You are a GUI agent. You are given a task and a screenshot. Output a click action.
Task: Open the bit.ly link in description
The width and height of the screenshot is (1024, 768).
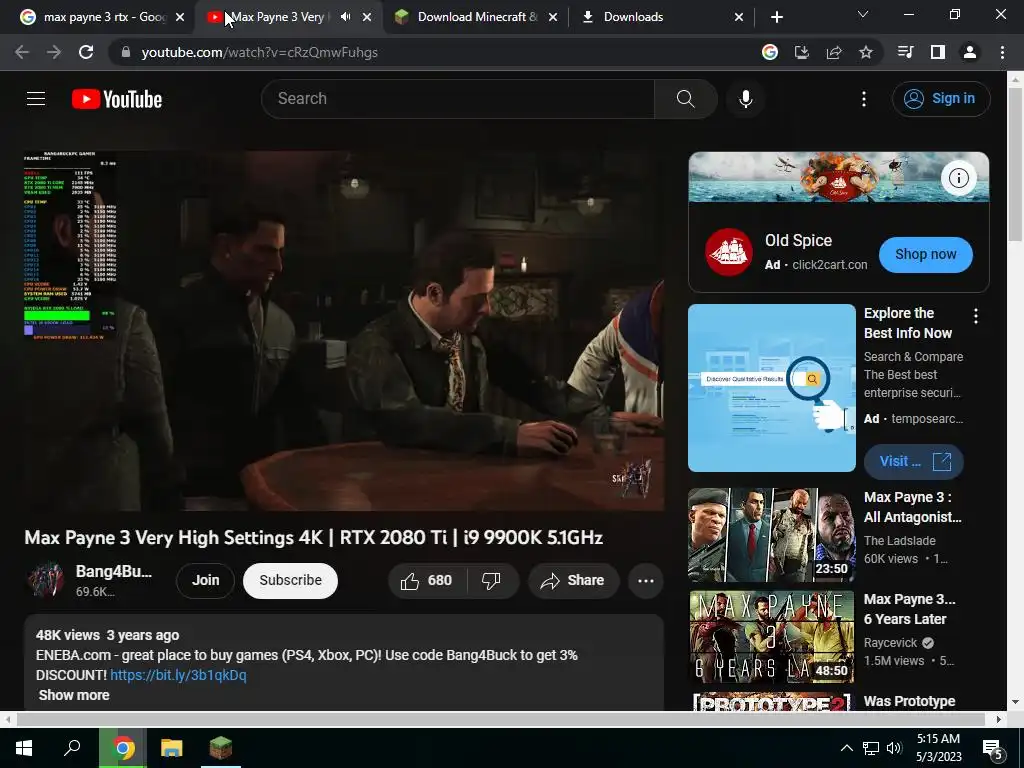(x=178, y=675)
